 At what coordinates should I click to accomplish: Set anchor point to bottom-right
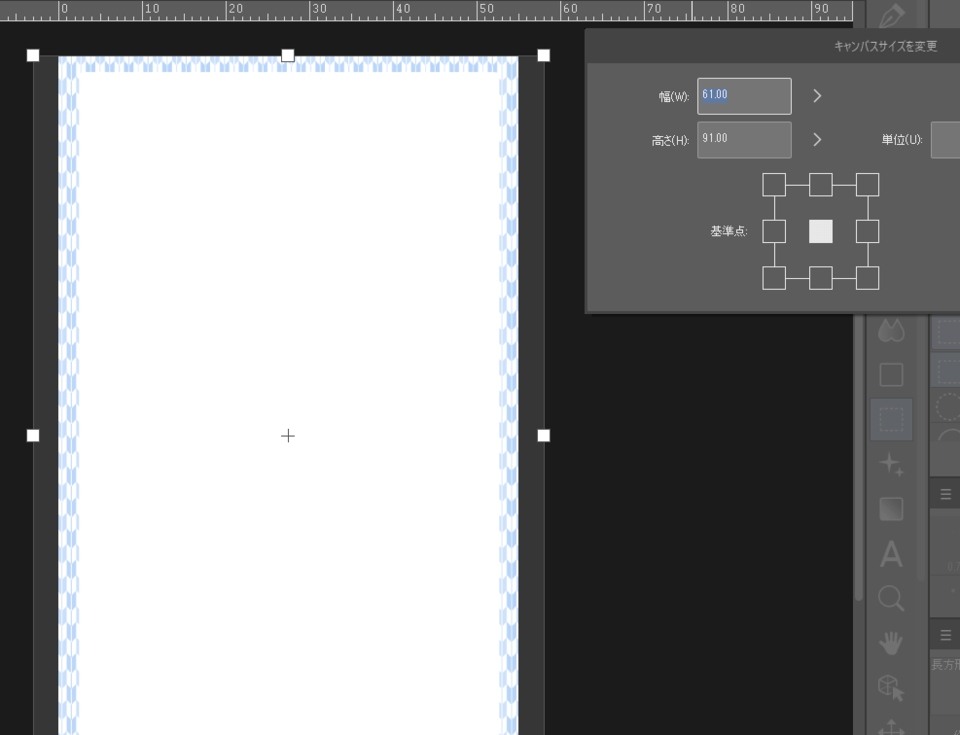868,278
